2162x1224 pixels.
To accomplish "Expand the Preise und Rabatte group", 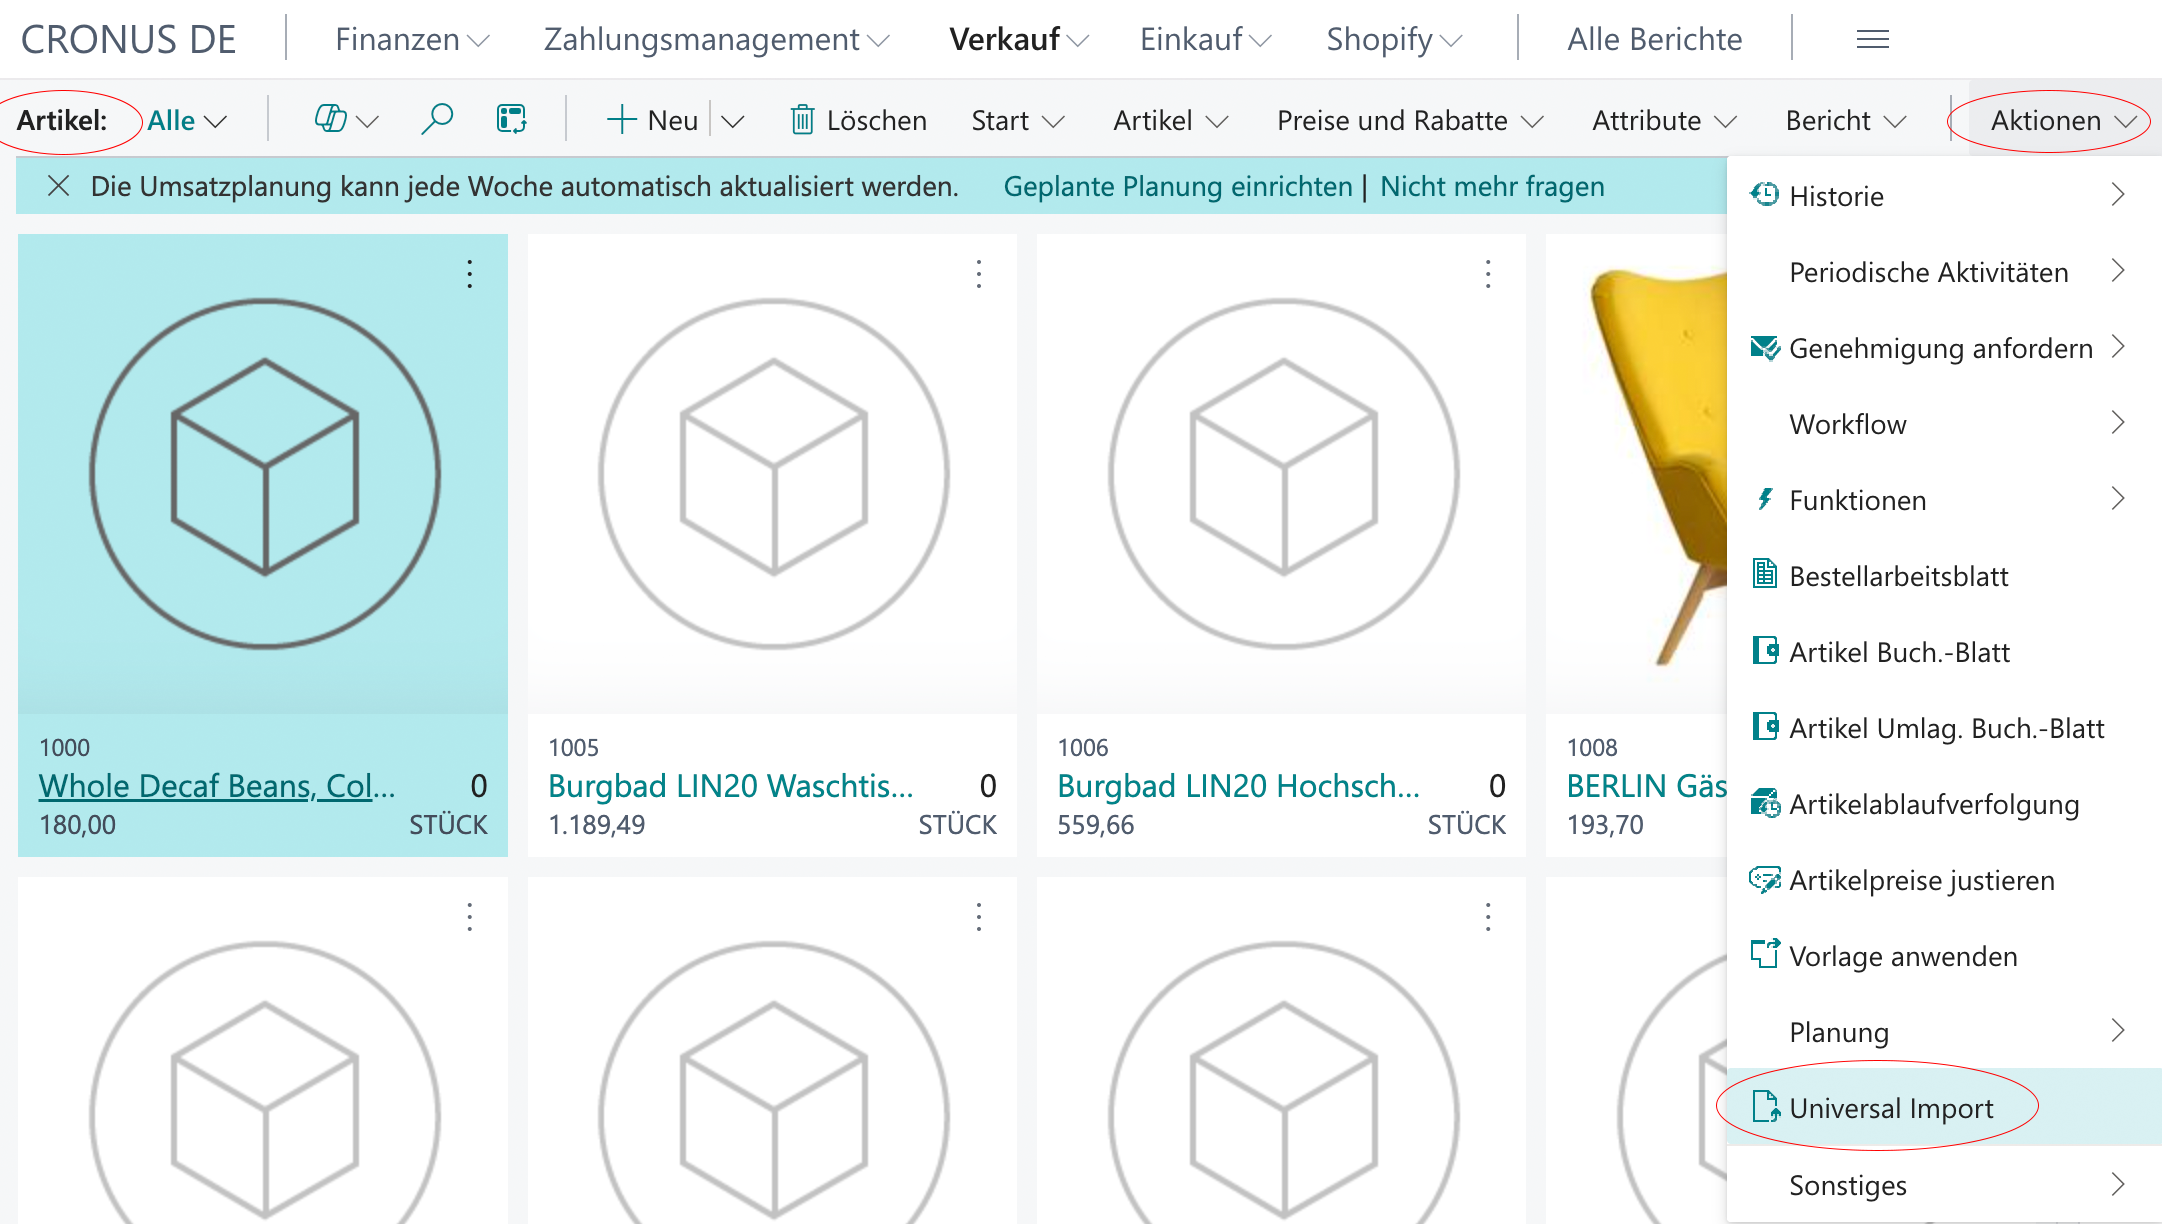I will [1410, 121].
